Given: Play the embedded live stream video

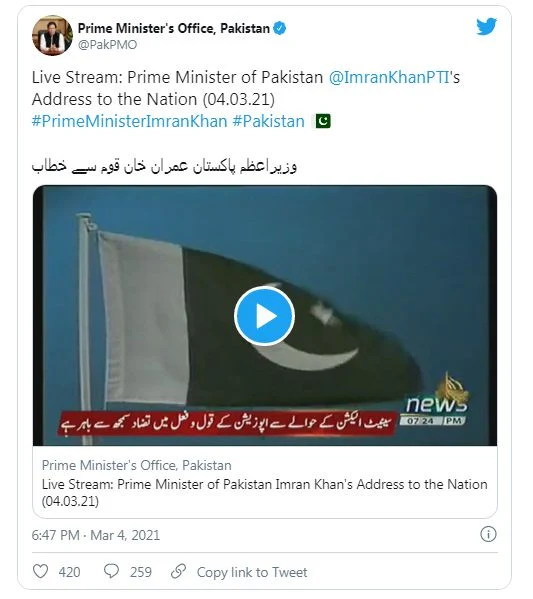Looking at the screenshot, I should pos(264,316).
